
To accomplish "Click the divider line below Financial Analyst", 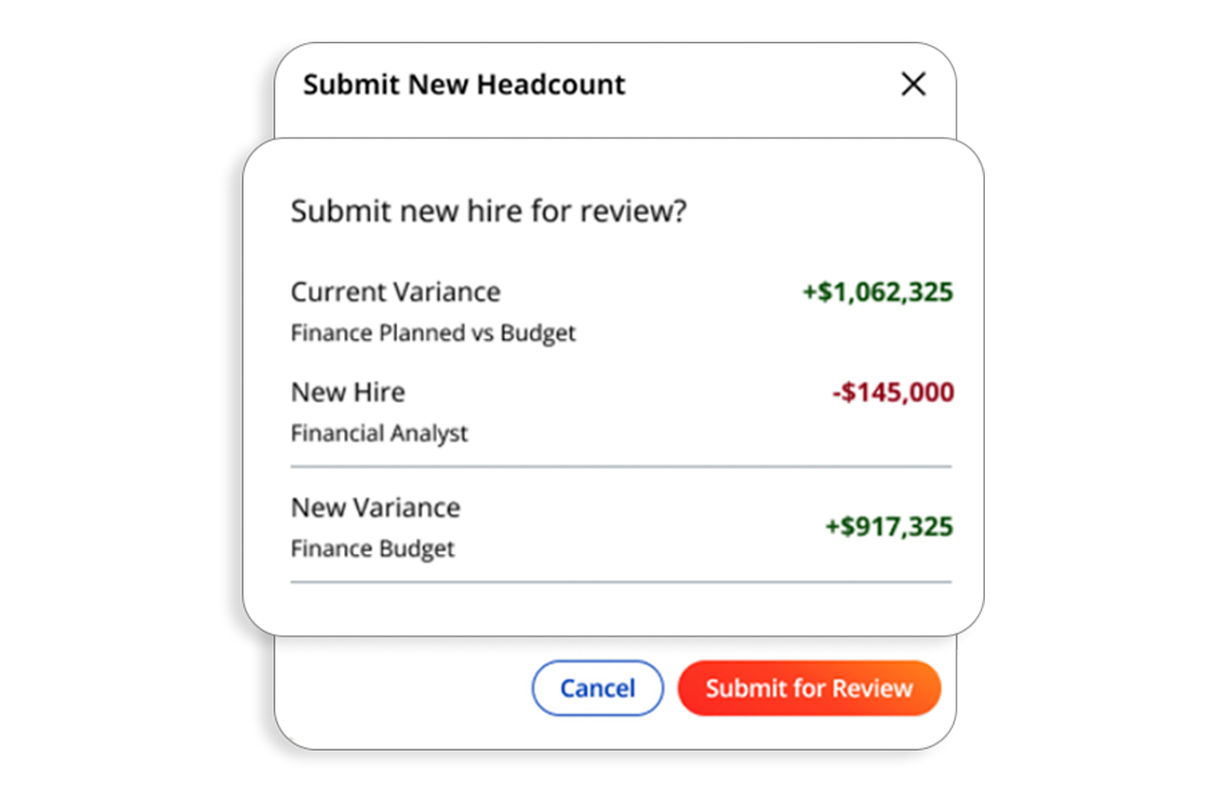I will click(621, 466).
